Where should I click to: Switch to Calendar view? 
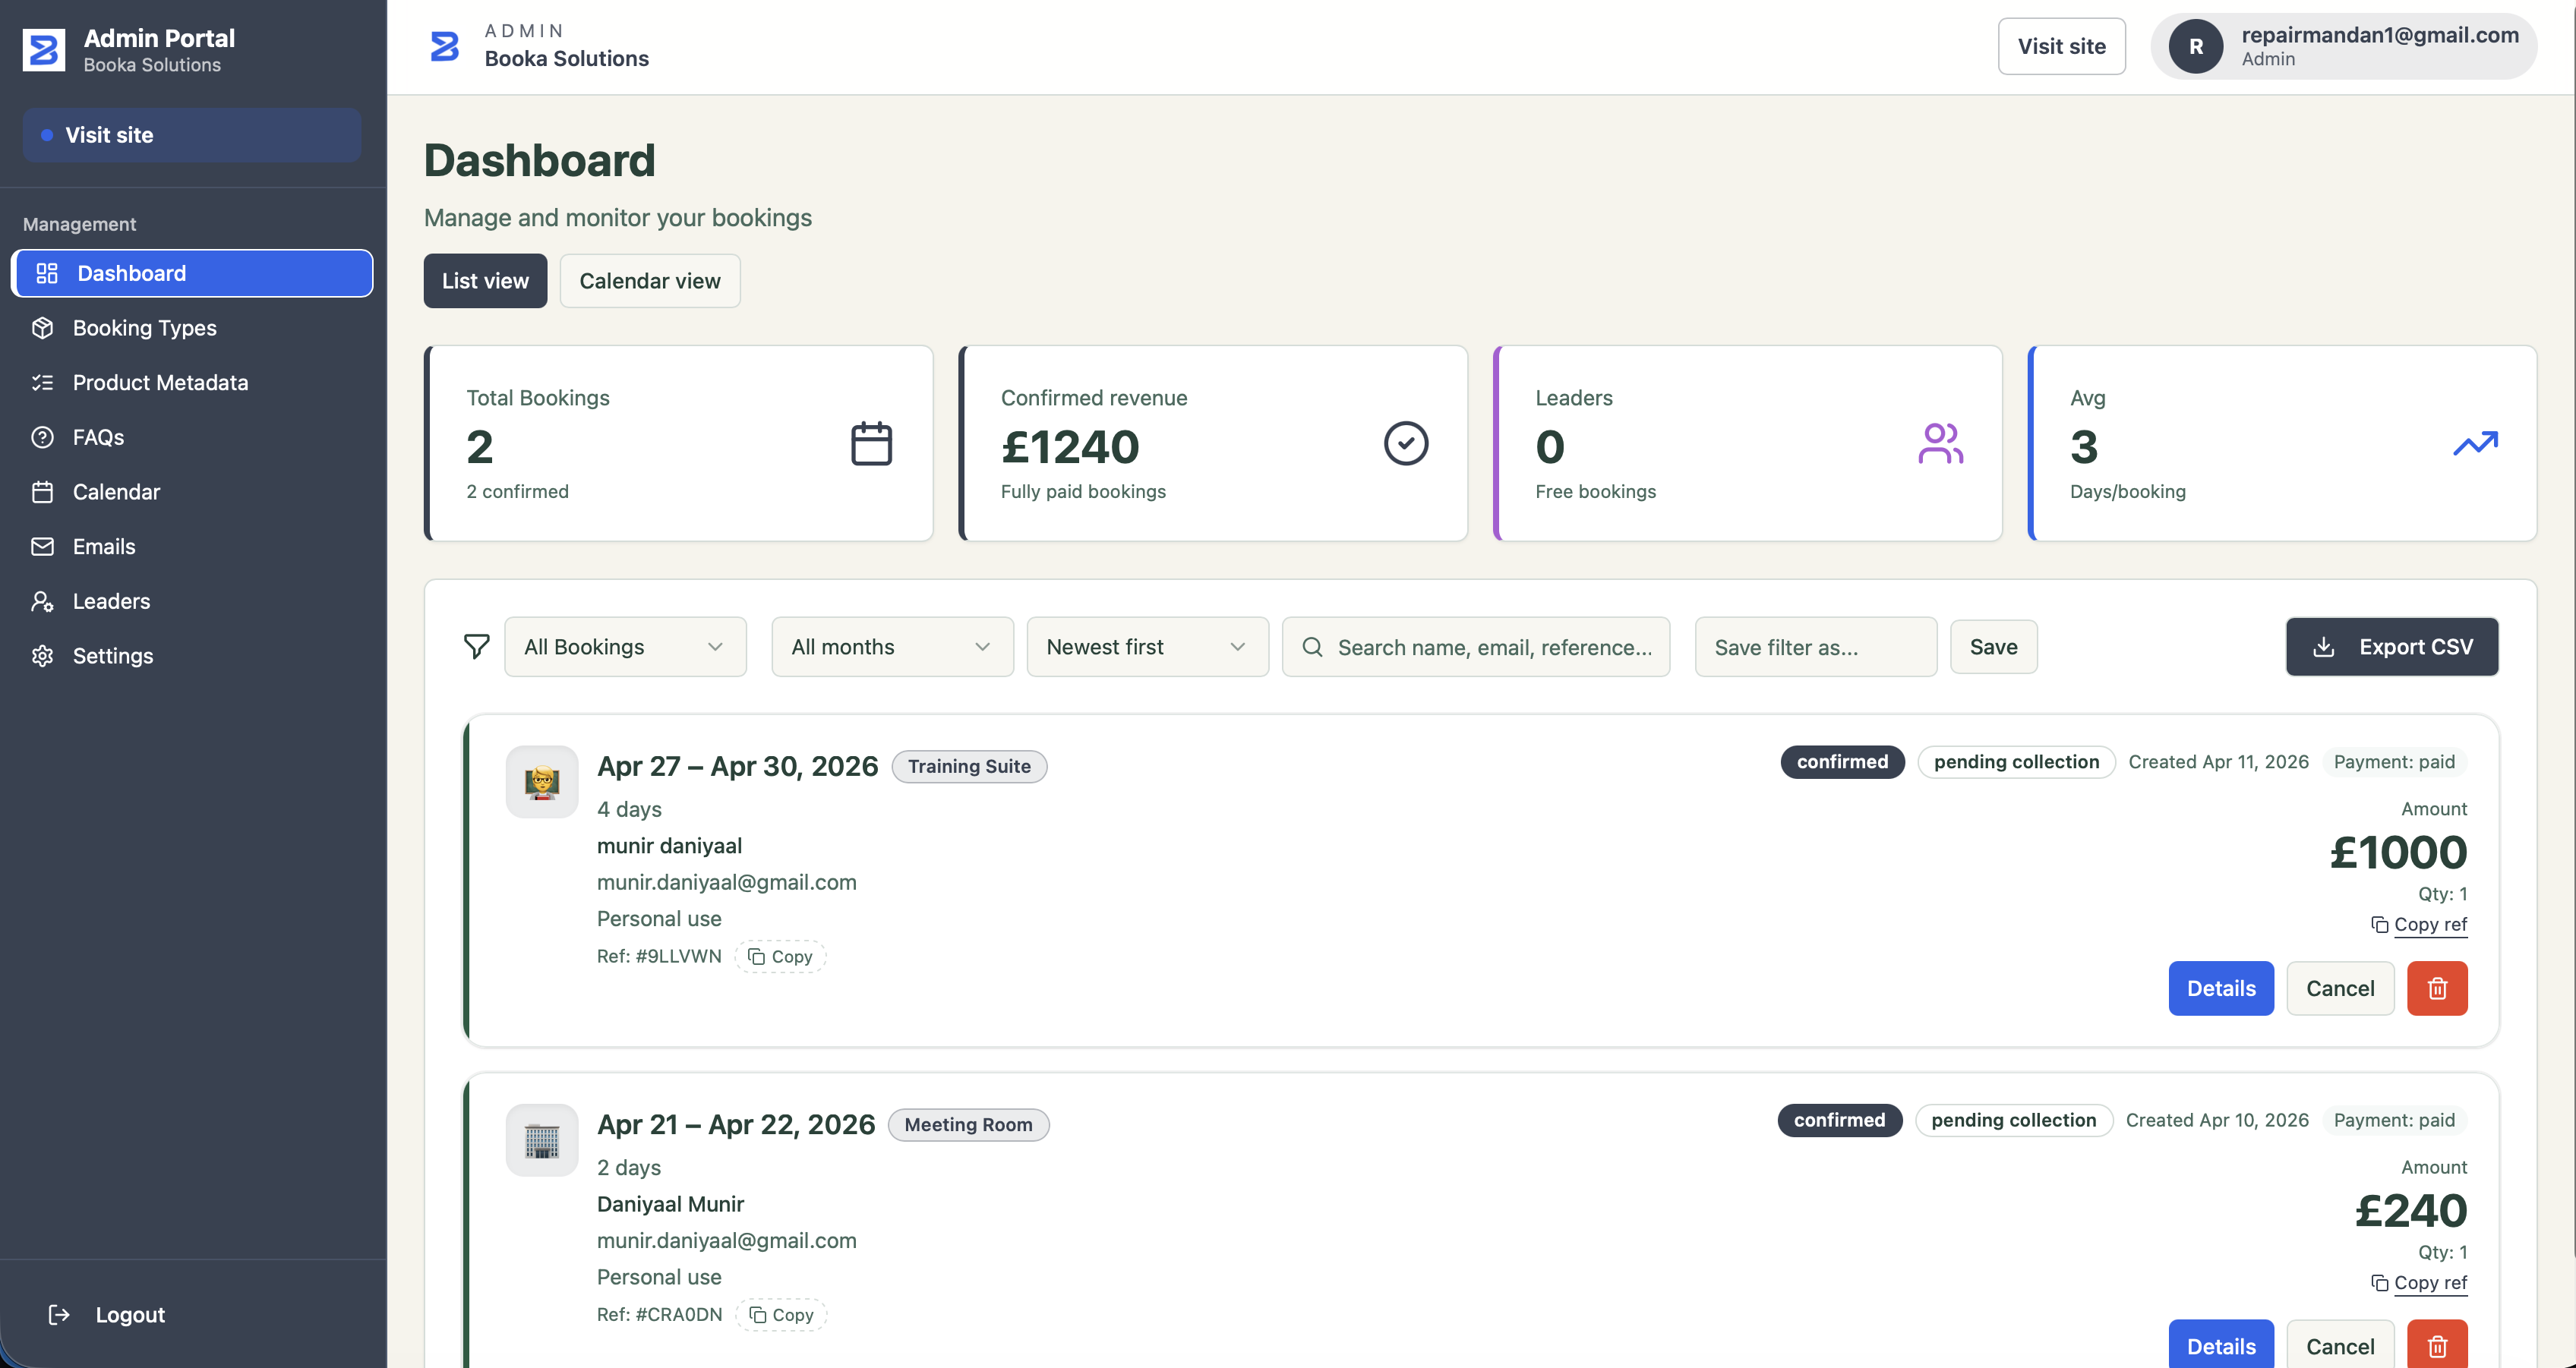tap(649, 281)
